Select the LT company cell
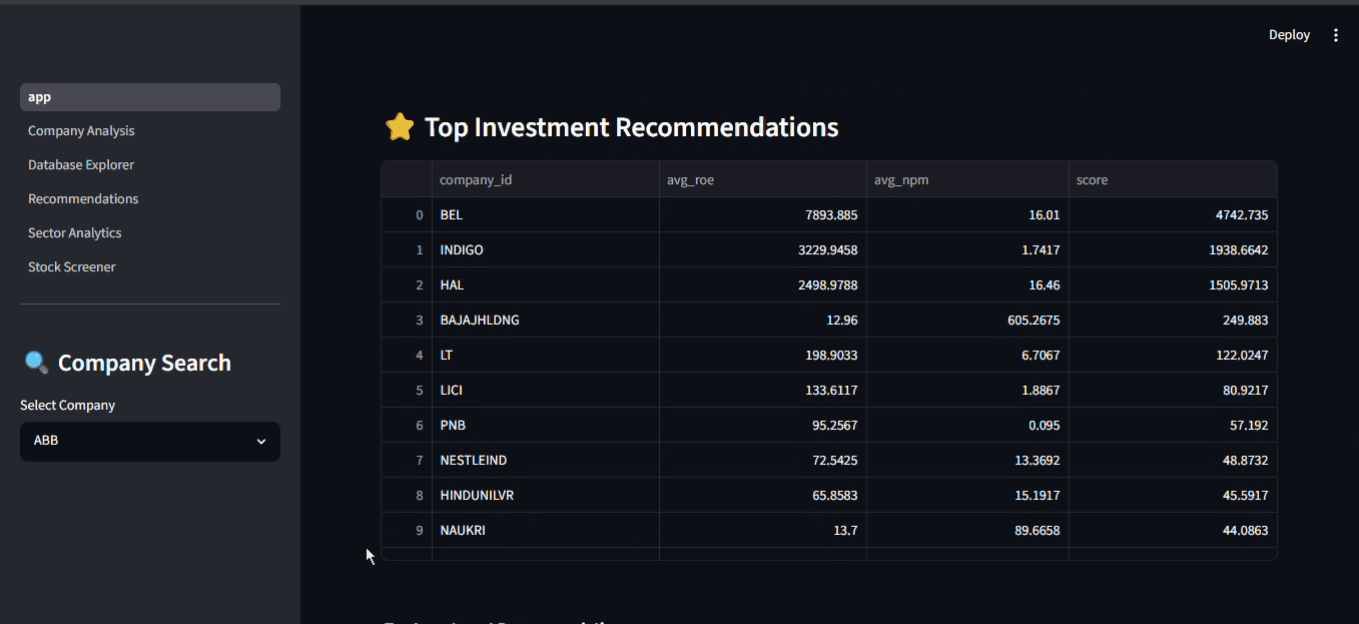Viewport: 1359px width, 624px height. point(545,355)
